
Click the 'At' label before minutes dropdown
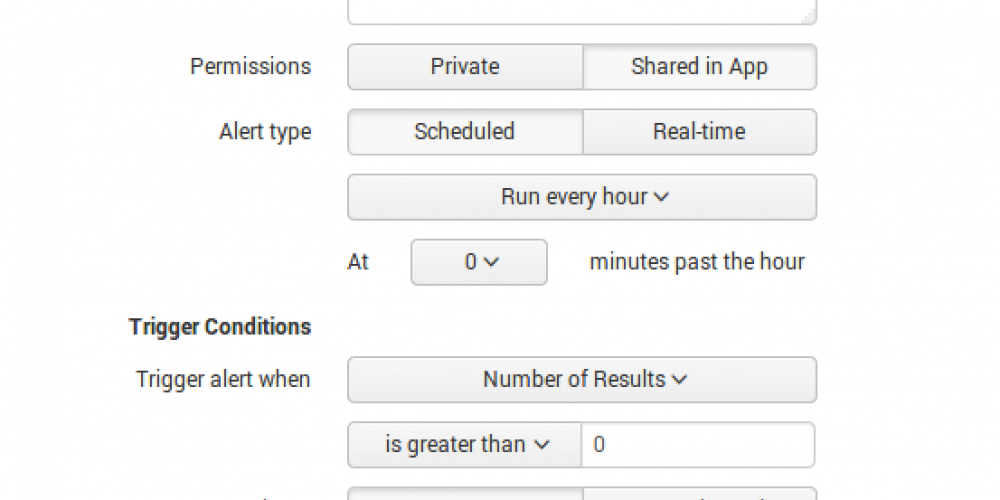pos(358,262)
